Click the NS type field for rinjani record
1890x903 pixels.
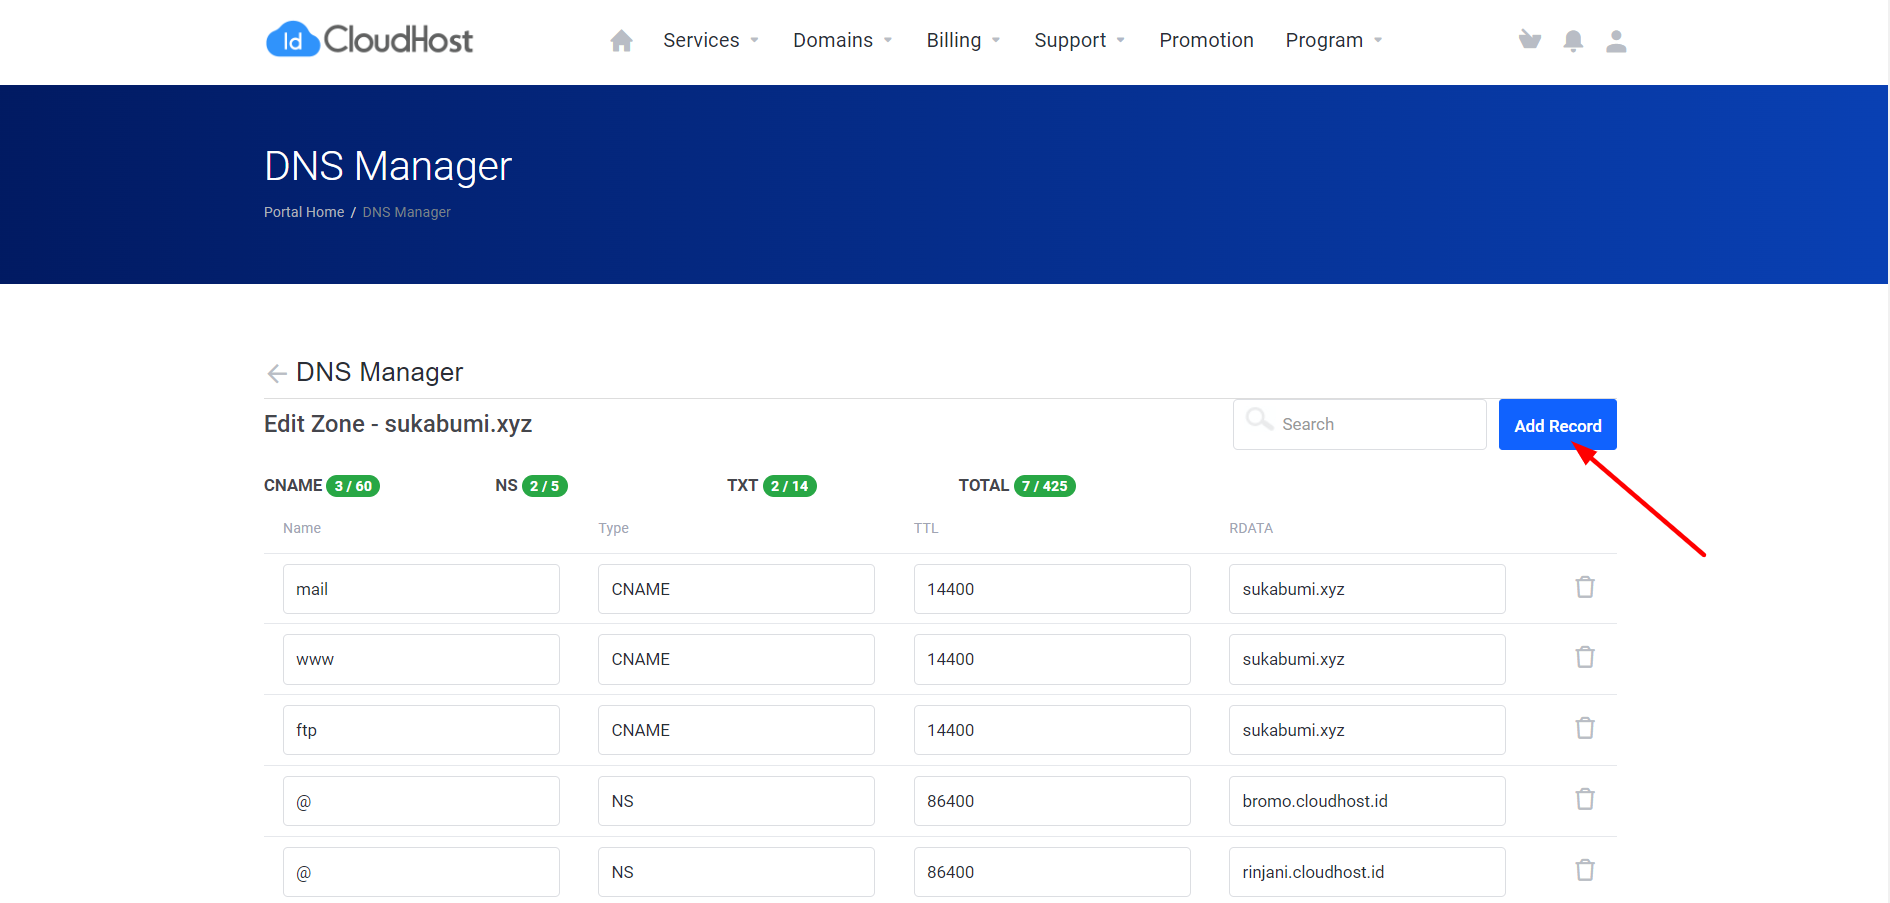tap(736, 872)
